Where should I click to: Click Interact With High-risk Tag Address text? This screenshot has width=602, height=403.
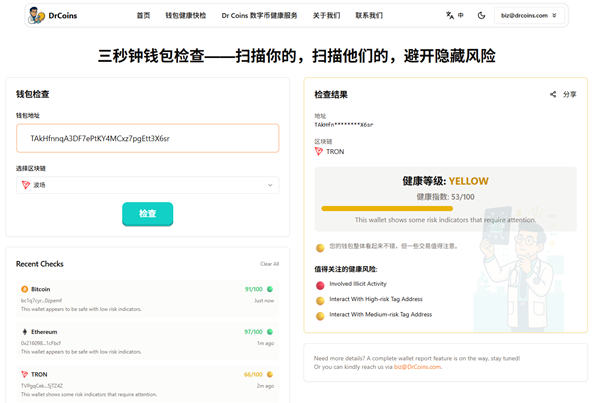(376, 299)
